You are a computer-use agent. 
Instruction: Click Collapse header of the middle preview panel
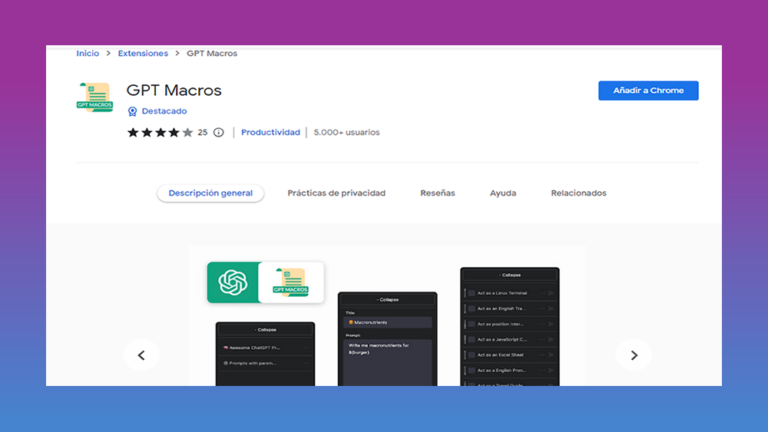click(x=387, y=299)
